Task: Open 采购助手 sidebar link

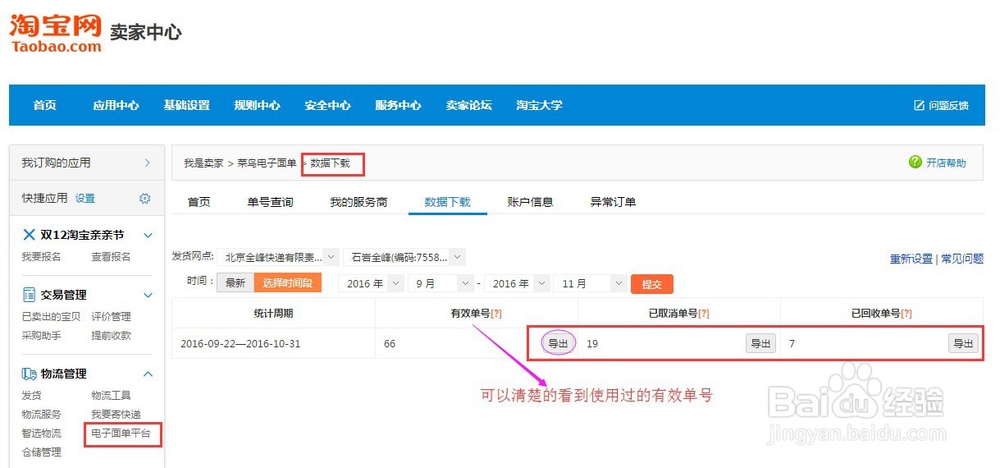Action: (x=41, y=335)
